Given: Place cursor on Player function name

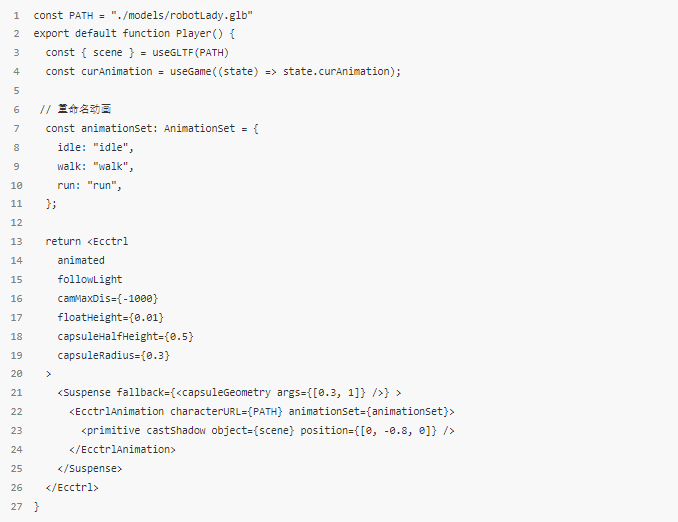Looking at the screenshot, I should (193, 34).
